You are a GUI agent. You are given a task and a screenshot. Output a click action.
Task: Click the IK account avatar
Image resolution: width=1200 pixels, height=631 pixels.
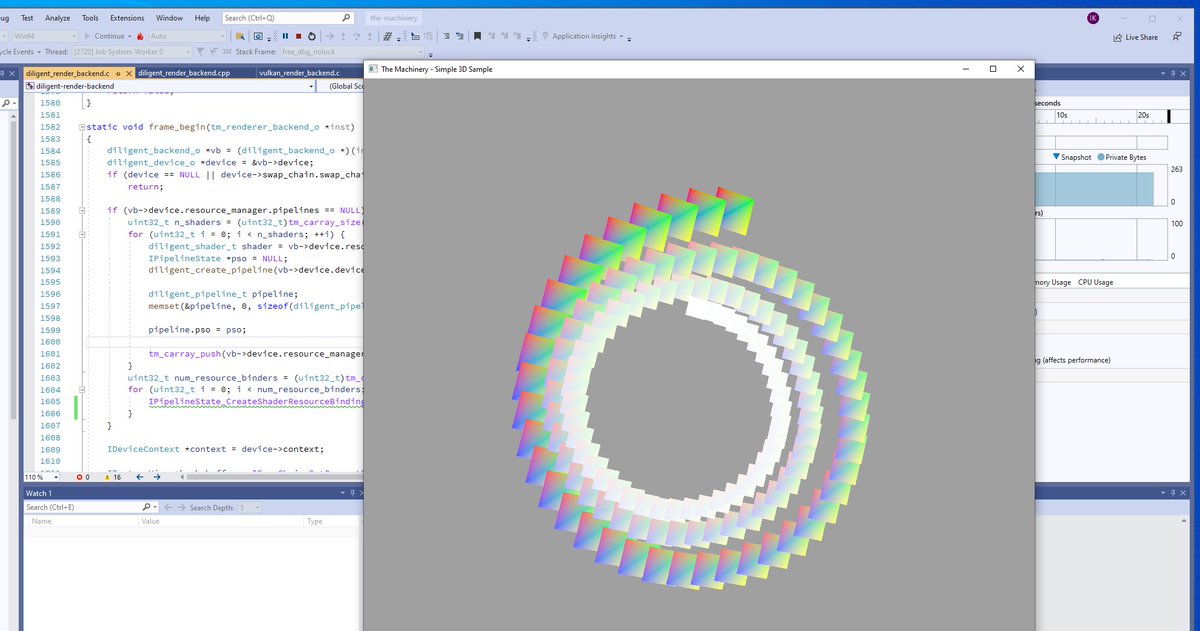pos(1091,18)
